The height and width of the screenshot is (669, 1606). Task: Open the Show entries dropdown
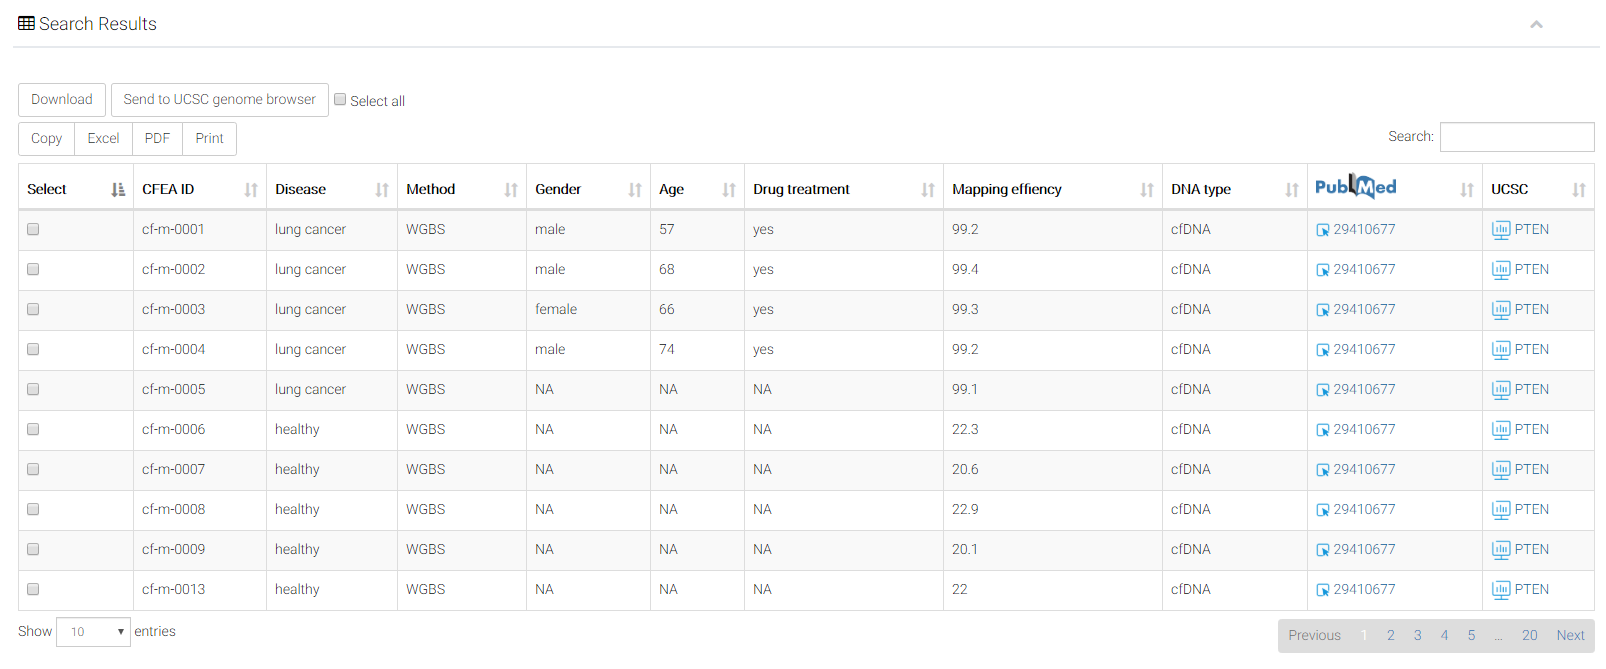93,632
